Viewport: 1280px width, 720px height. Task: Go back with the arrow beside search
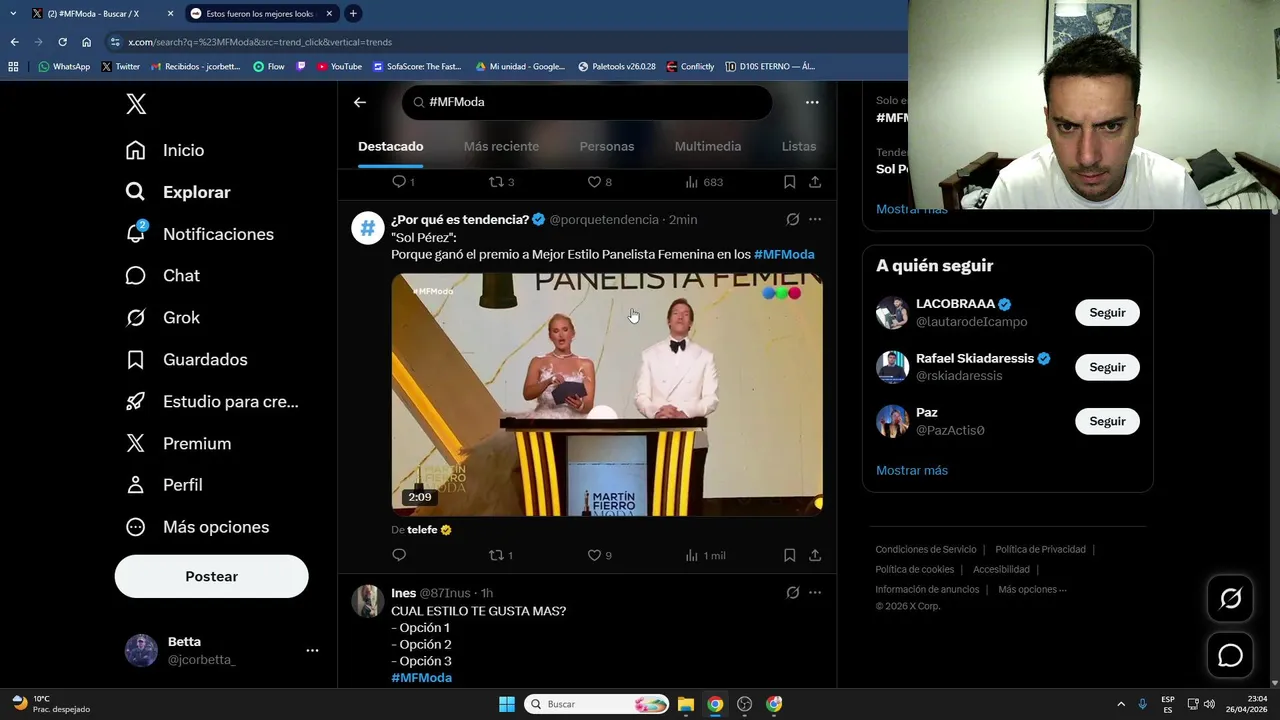coord(360,102)
